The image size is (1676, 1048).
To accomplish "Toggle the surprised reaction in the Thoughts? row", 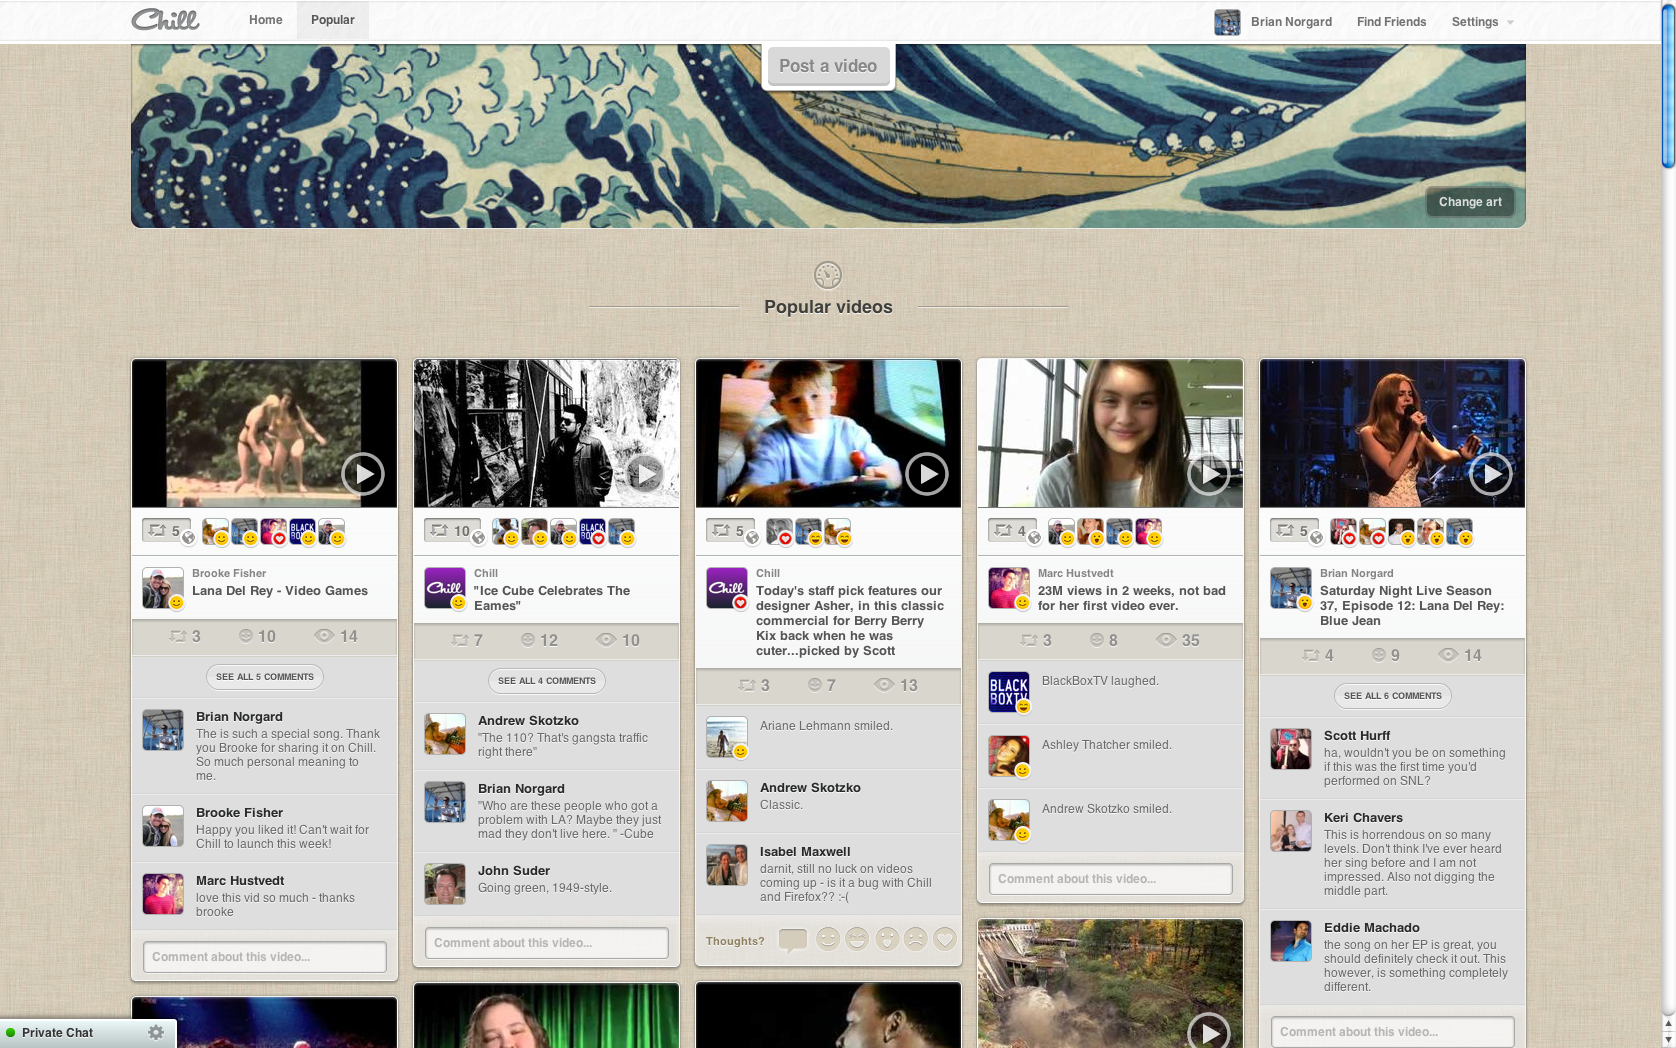I will click(887, 939).
